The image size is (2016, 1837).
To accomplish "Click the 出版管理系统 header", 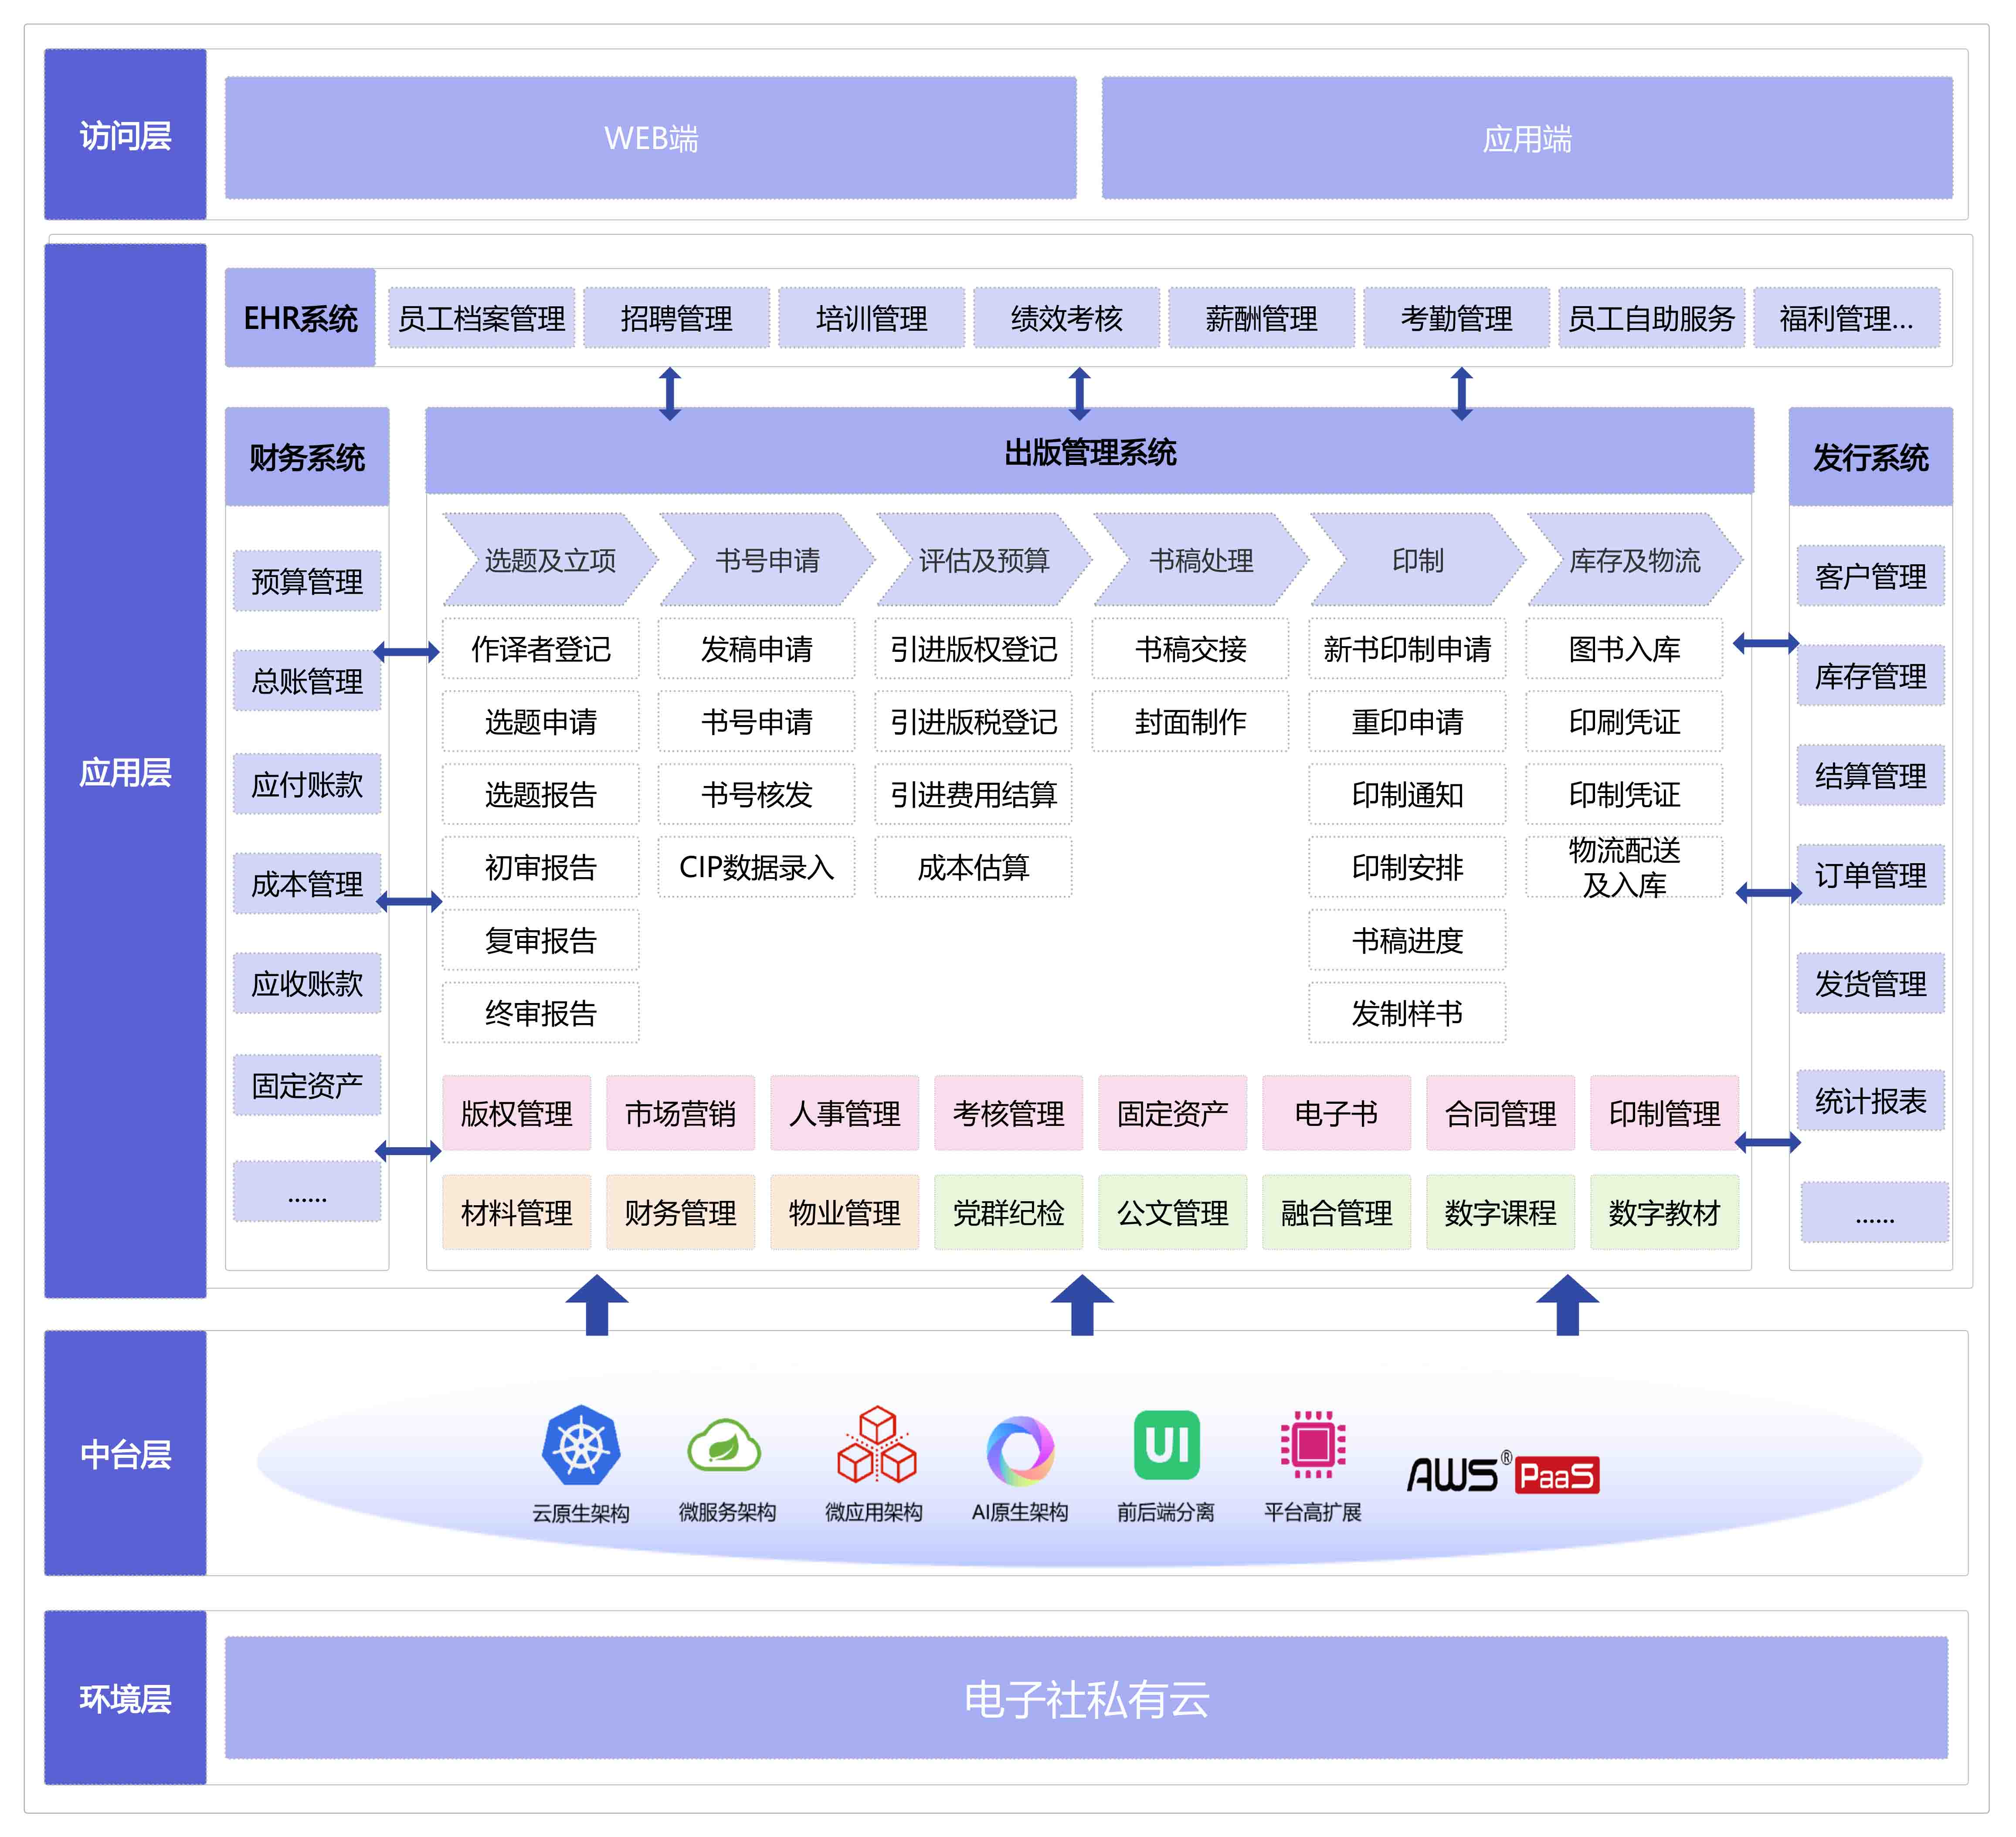I will pyautogui.click(x=1089, y=452).
